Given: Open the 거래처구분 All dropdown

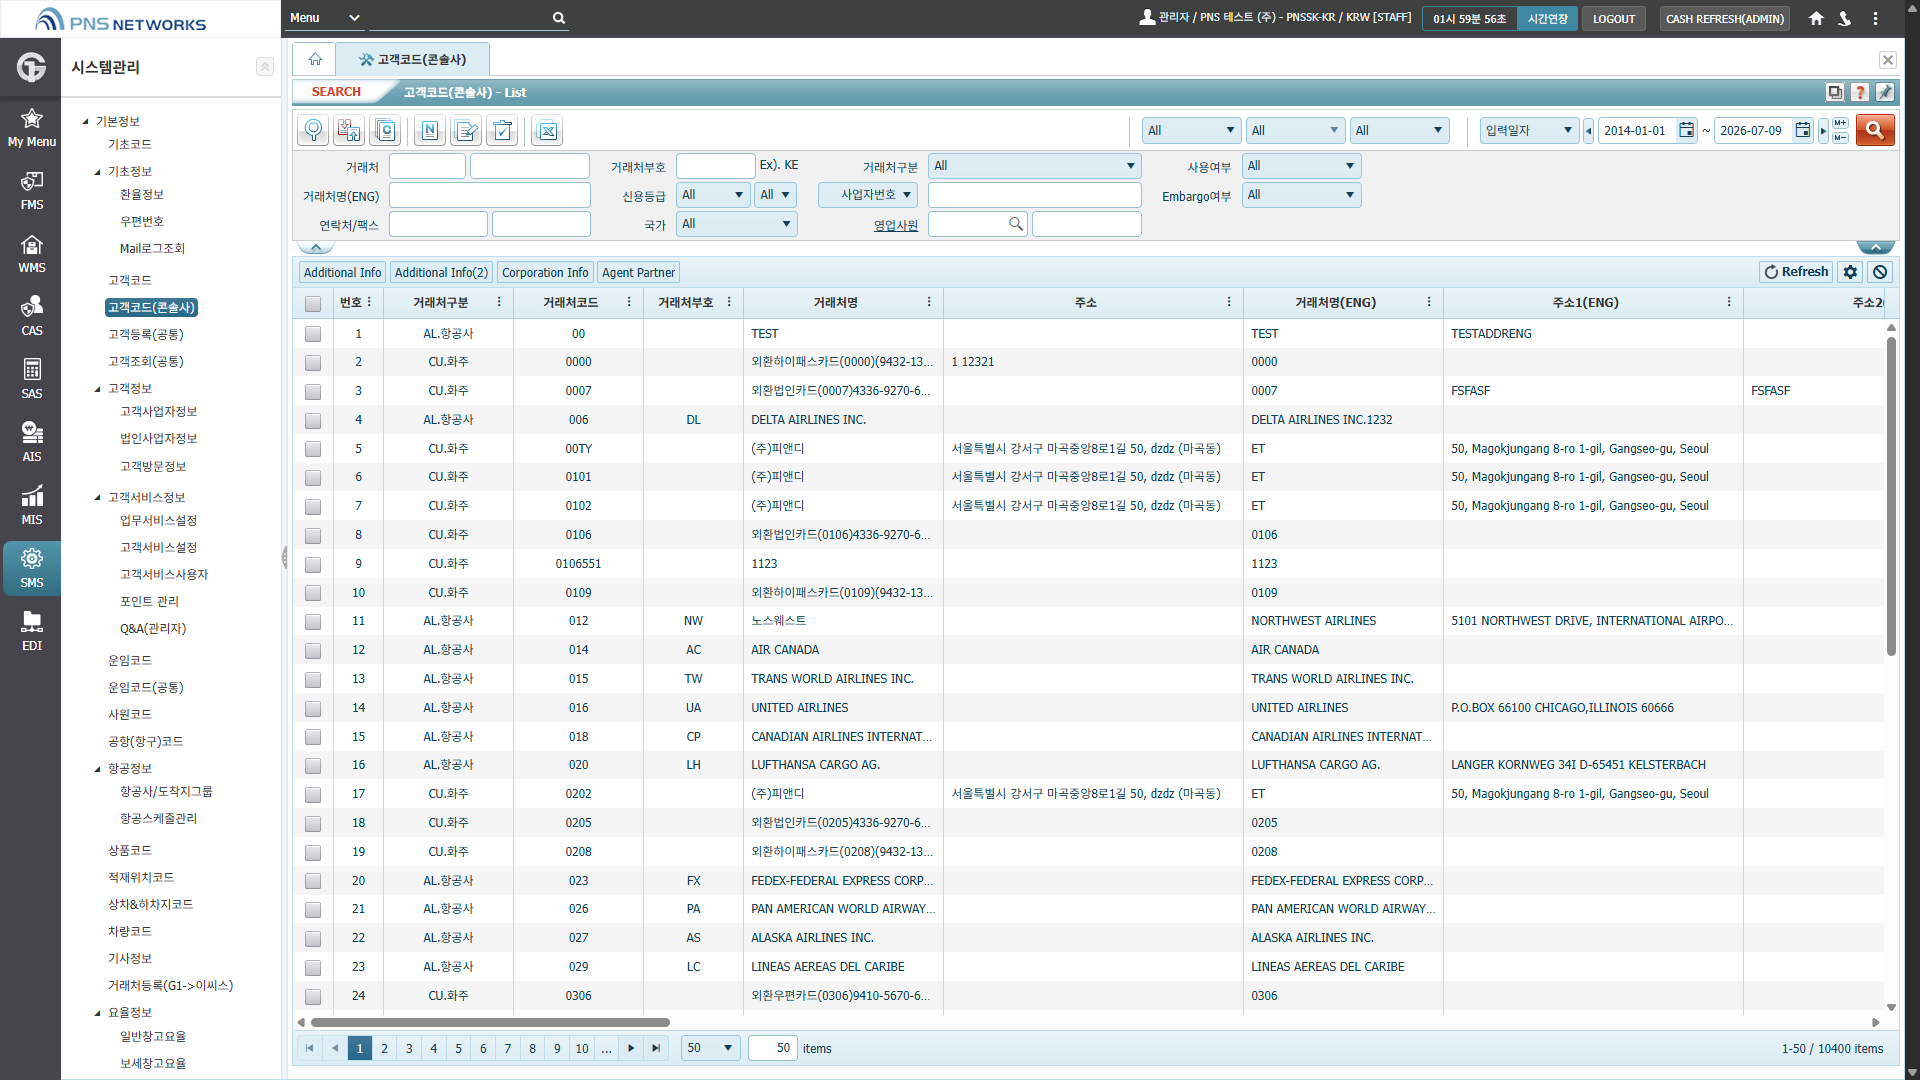Looking at the screenshot, I should [x=1034, y=166].
